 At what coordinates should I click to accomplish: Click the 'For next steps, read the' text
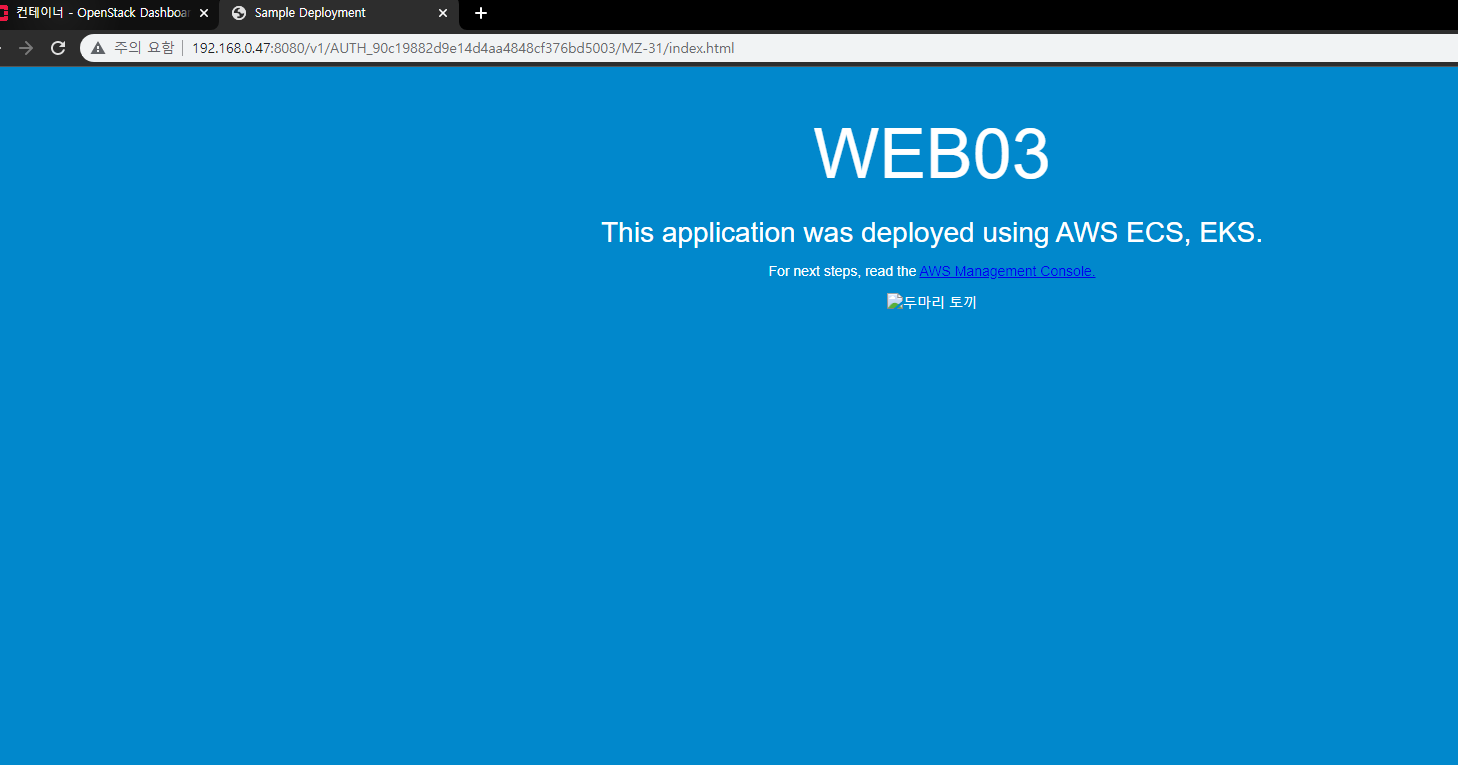click(x=842, y=271)
